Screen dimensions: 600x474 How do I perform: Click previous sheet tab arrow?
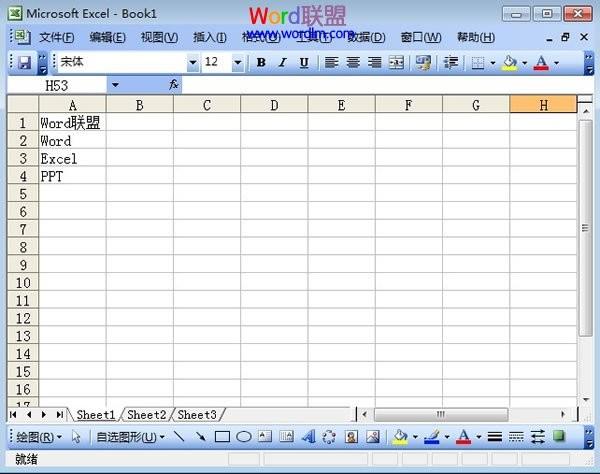(29, 415)
